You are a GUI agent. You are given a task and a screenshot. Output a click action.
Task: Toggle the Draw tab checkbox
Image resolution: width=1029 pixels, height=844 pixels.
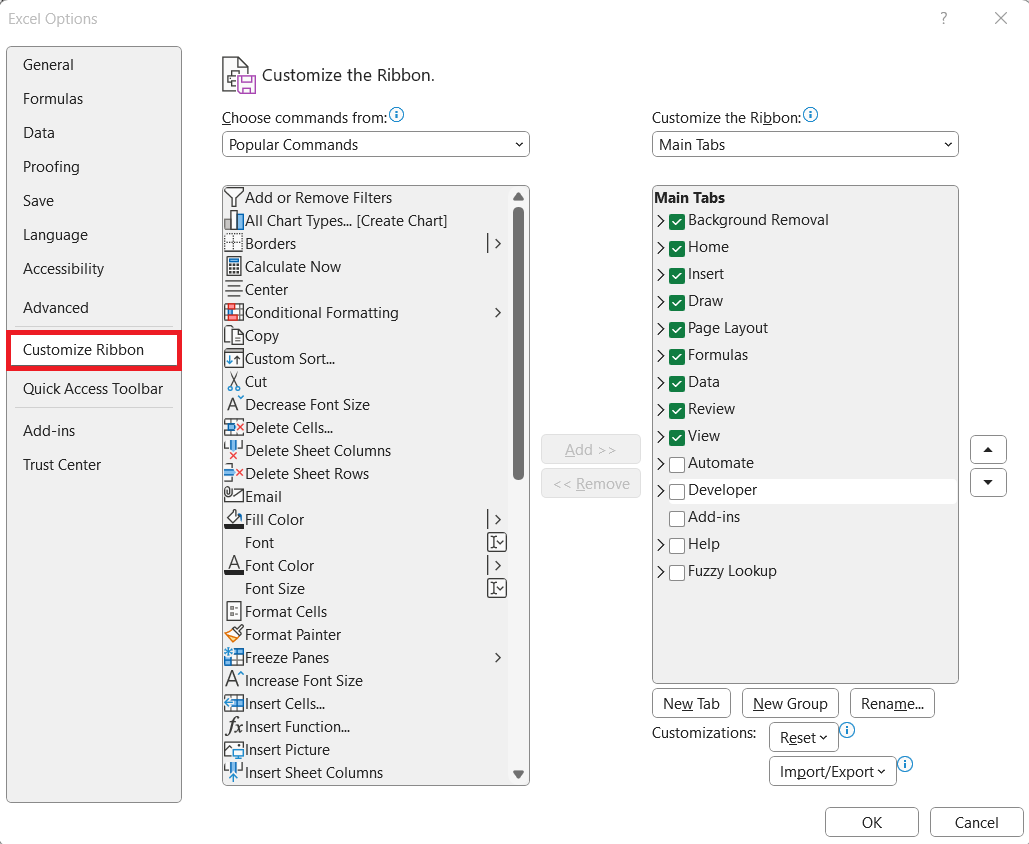coord(677,303)
